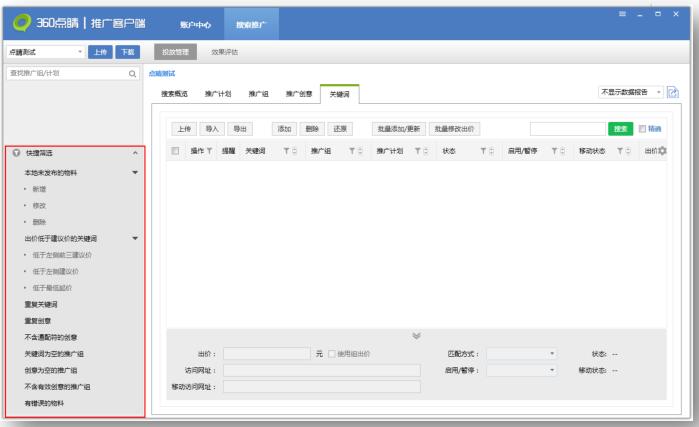The image size is (699, 427).
Task: Open the 点睛测试 account selector
Action: coord(44,50)
